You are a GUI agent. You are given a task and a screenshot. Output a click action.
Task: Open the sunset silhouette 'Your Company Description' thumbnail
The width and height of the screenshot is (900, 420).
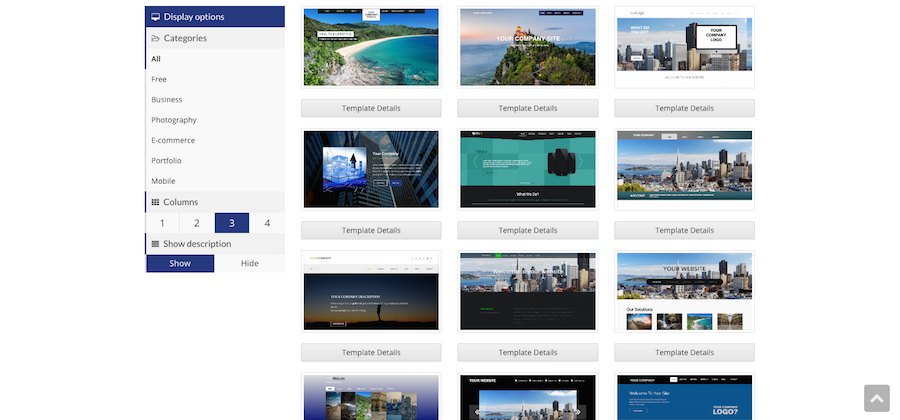371,291
